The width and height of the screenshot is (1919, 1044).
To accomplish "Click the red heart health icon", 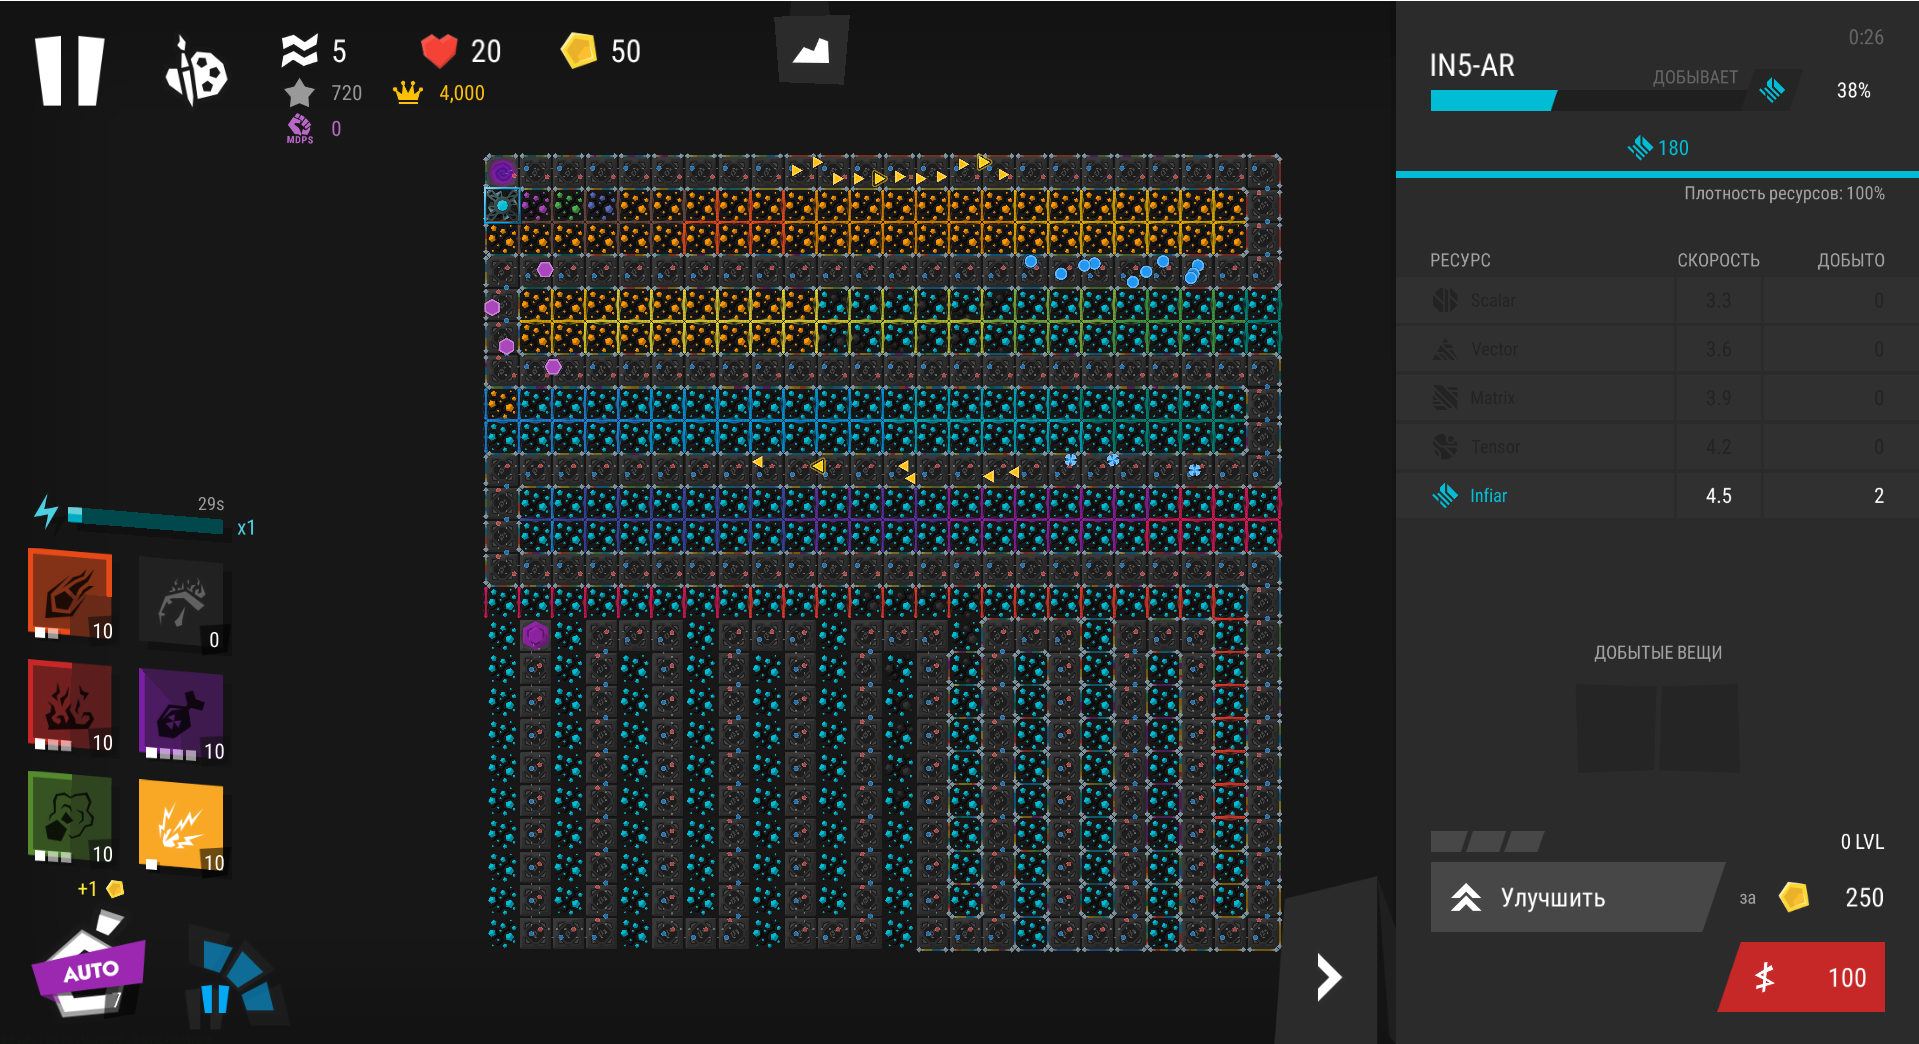I will pos(439,51).
